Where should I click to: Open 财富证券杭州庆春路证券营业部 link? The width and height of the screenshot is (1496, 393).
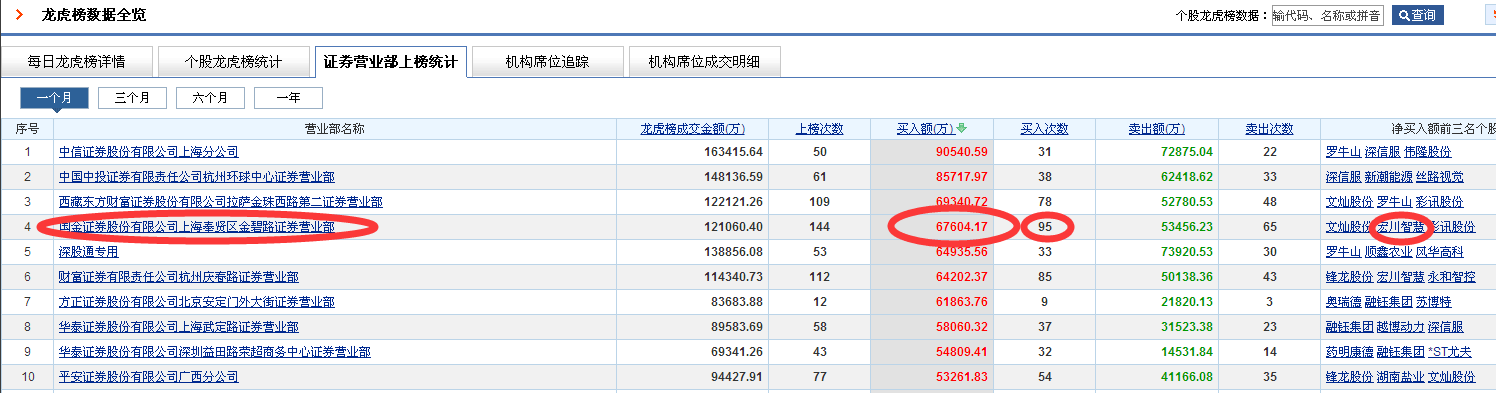[178, 277]
